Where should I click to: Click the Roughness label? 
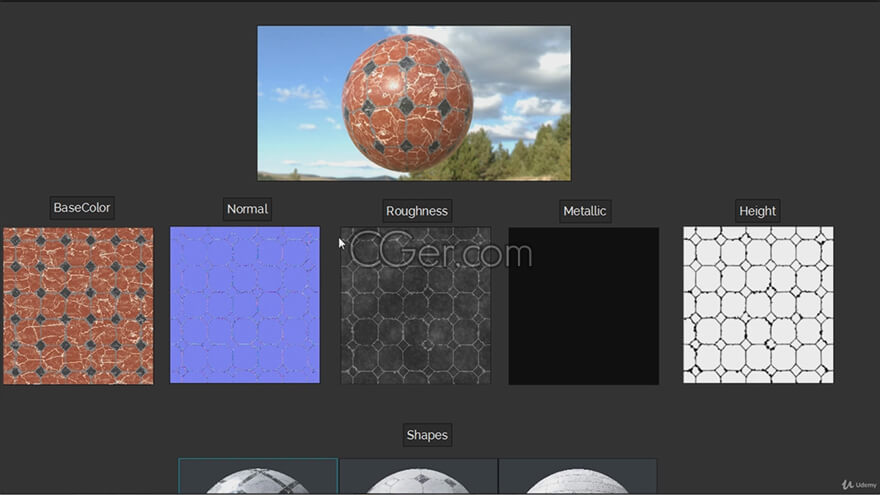[x=417, y=211]
